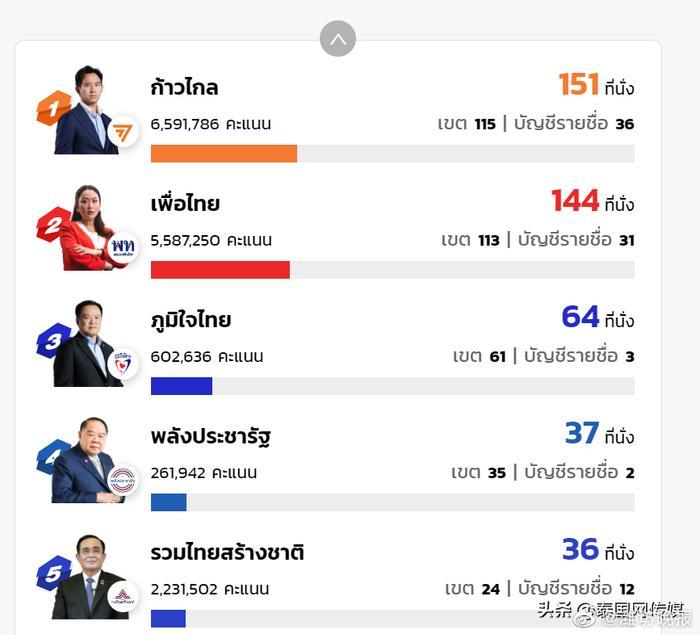
Task: Open the ก้าวไกล party name link
Action: pos(184,88)
